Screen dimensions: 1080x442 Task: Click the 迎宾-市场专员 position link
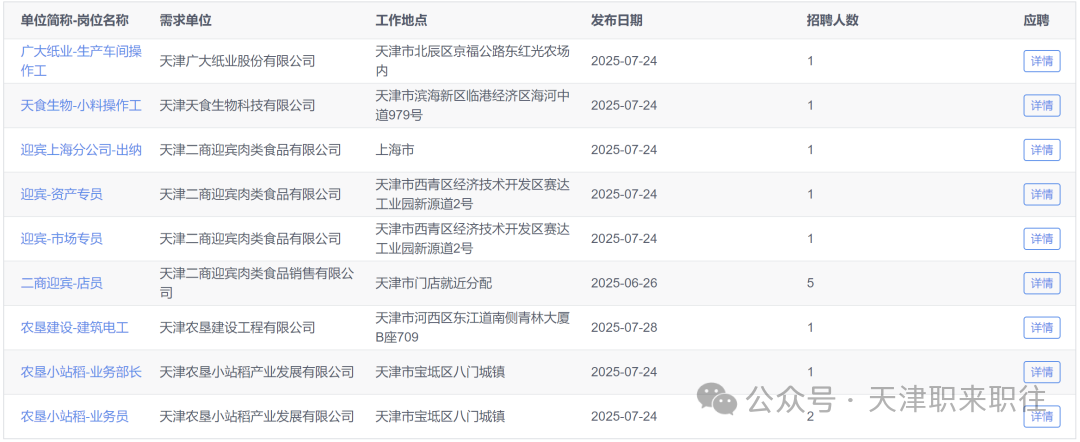pyautogui.click(x=61, y=238)
